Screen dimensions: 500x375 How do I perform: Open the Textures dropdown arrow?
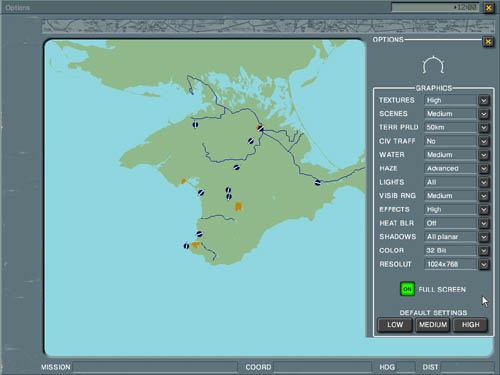(x=484, y=100)
